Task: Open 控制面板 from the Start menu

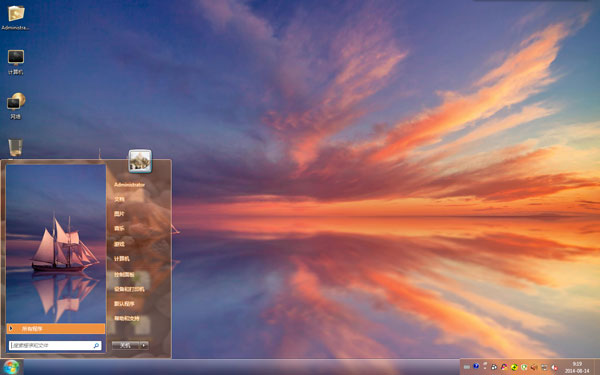Action: [124, 275]
